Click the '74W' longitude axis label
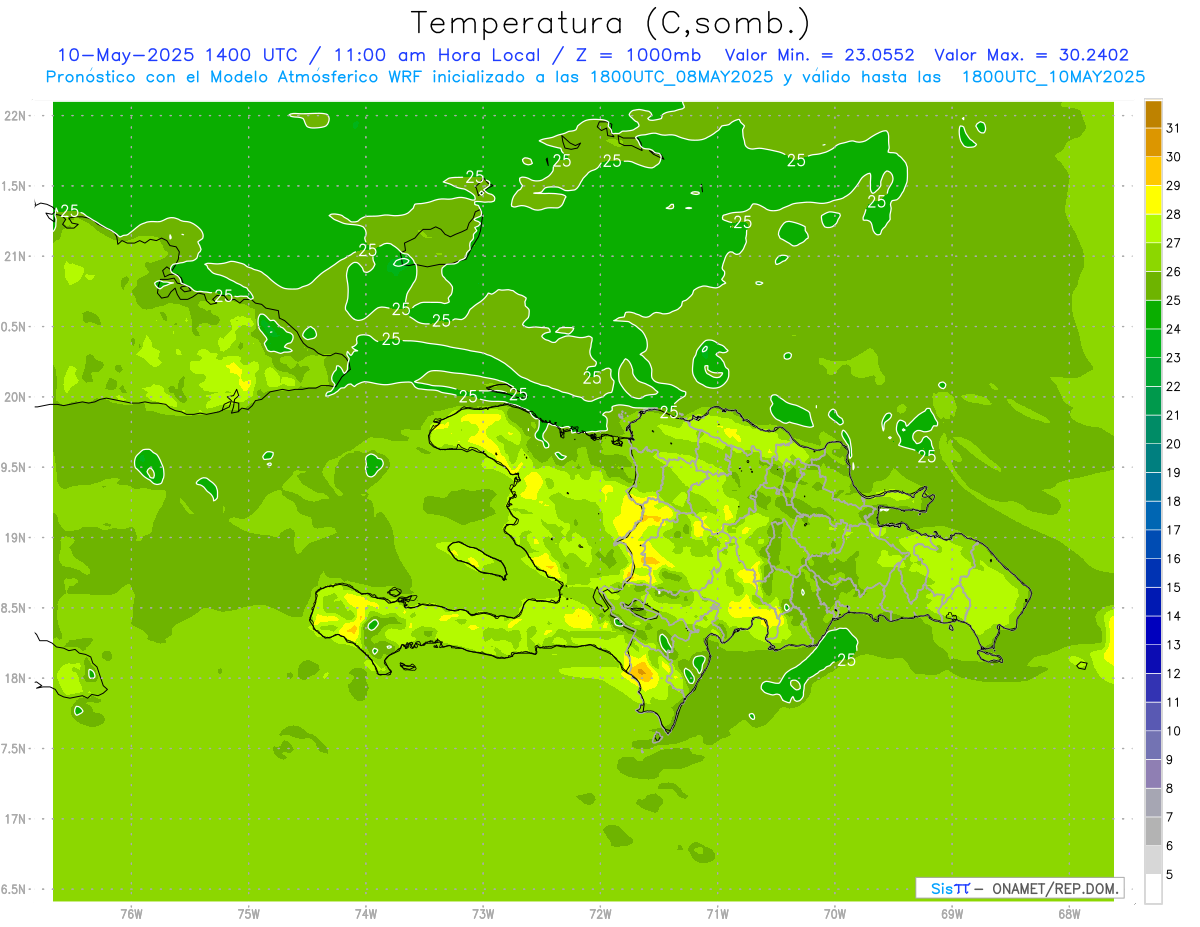The height and width of the screenshot is (927, 1200). 366,914
